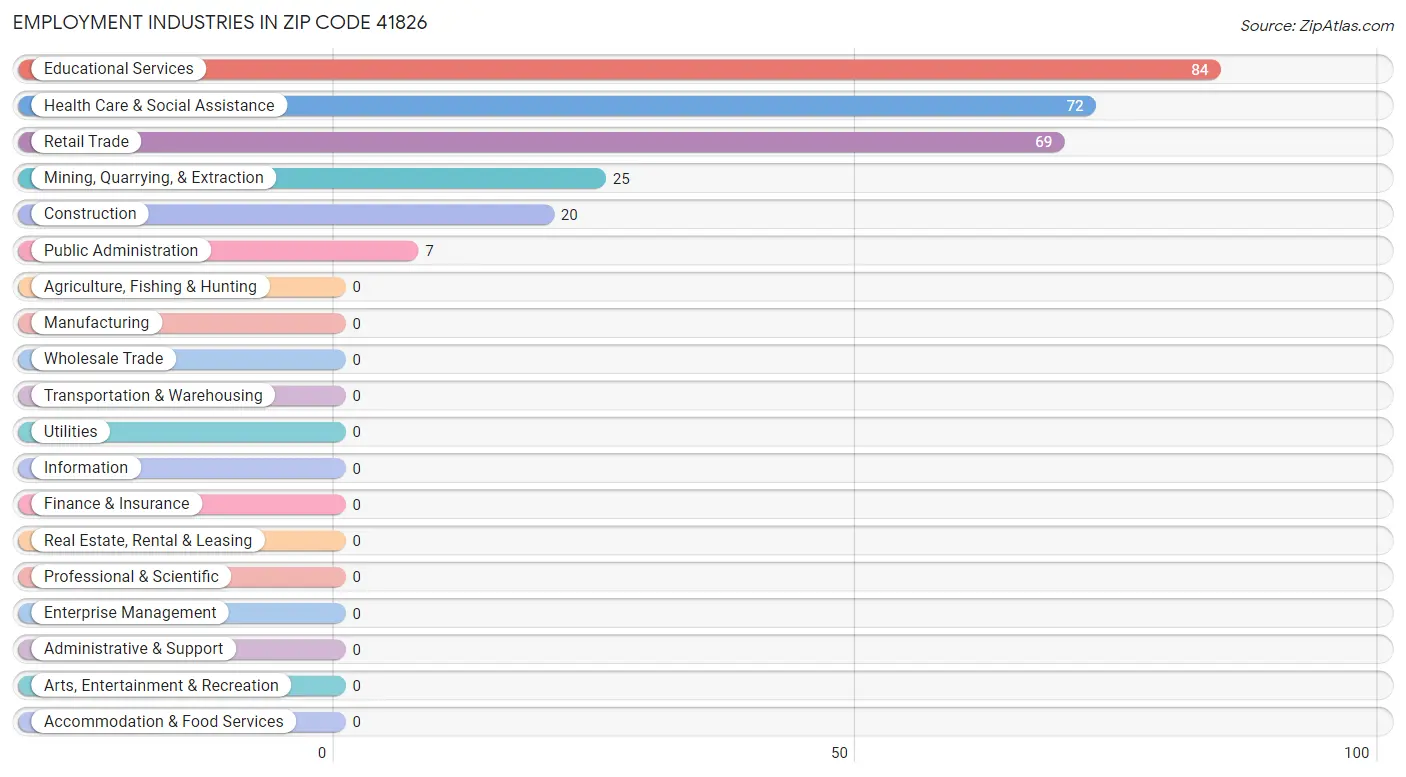
Task: Select the Health Care & Social Assistance label
Action: click(159, 105)
